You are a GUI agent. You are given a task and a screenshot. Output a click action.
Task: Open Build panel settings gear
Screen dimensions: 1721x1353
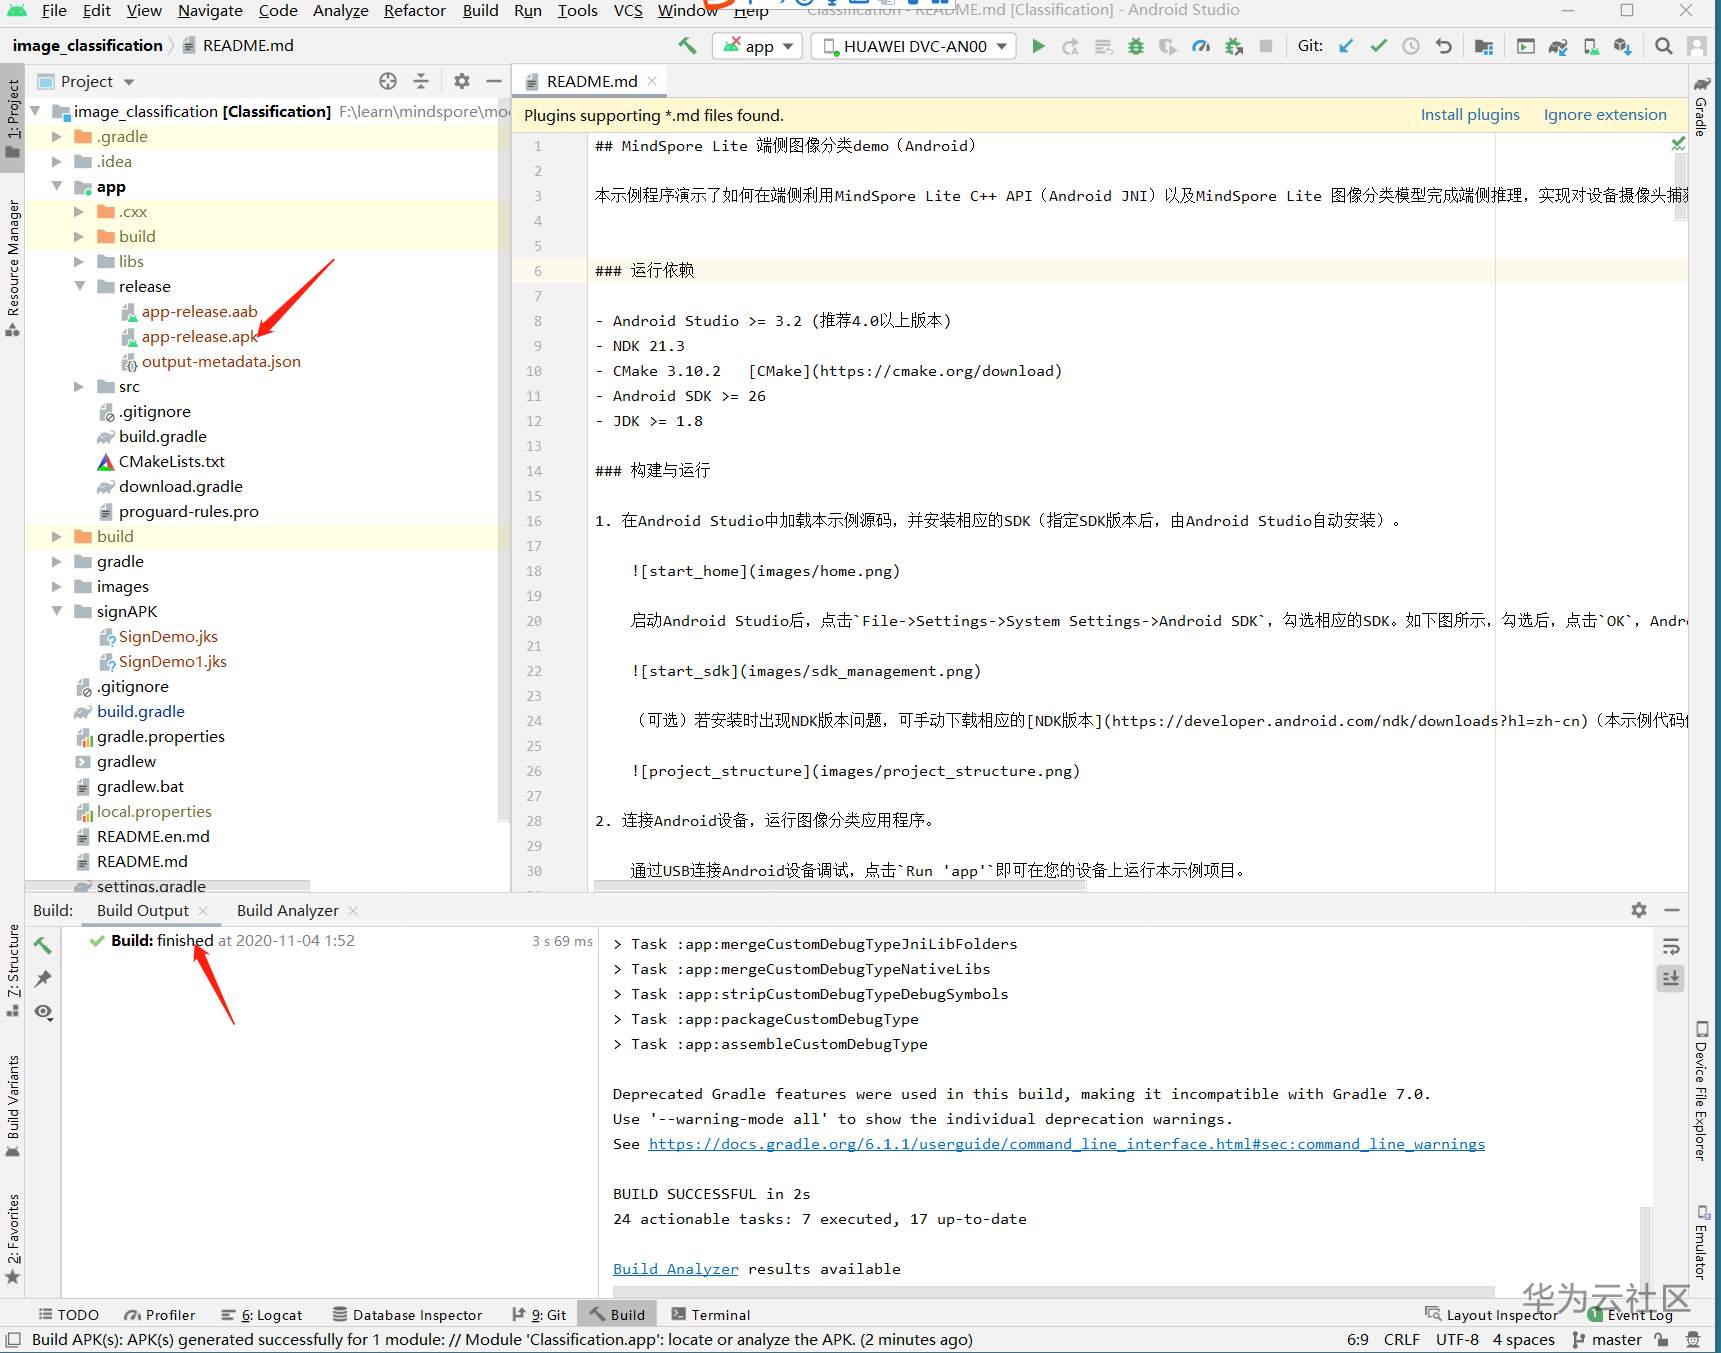point(1639,910)
